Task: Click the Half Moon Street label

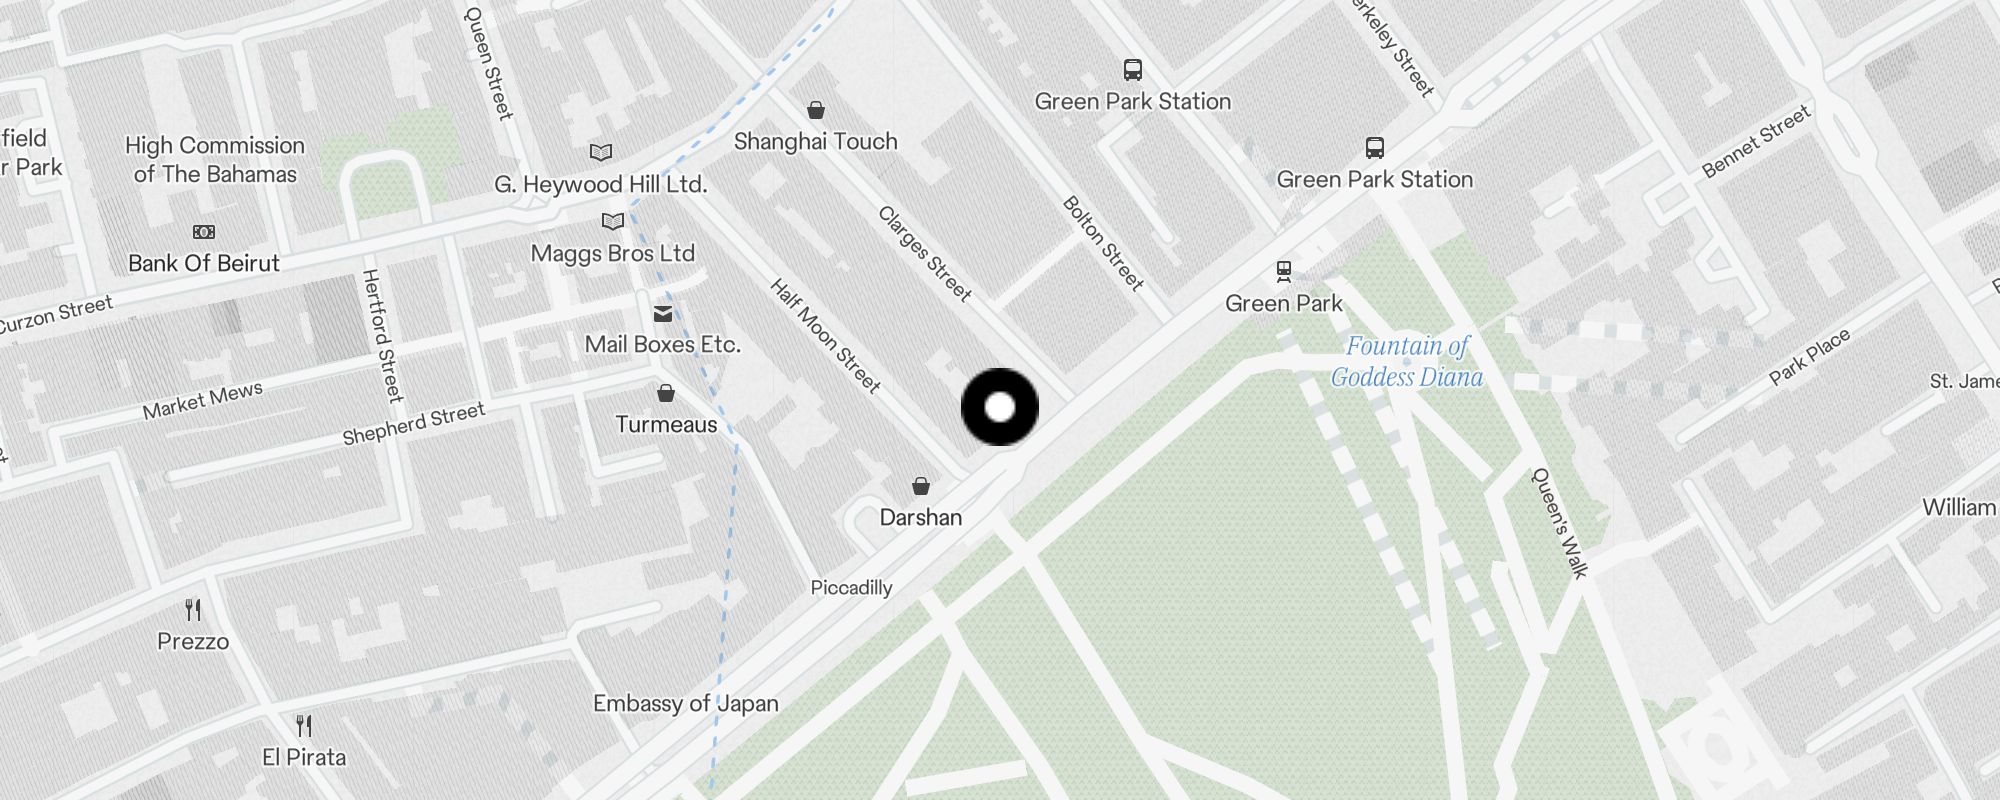Action: pos(826,336)
